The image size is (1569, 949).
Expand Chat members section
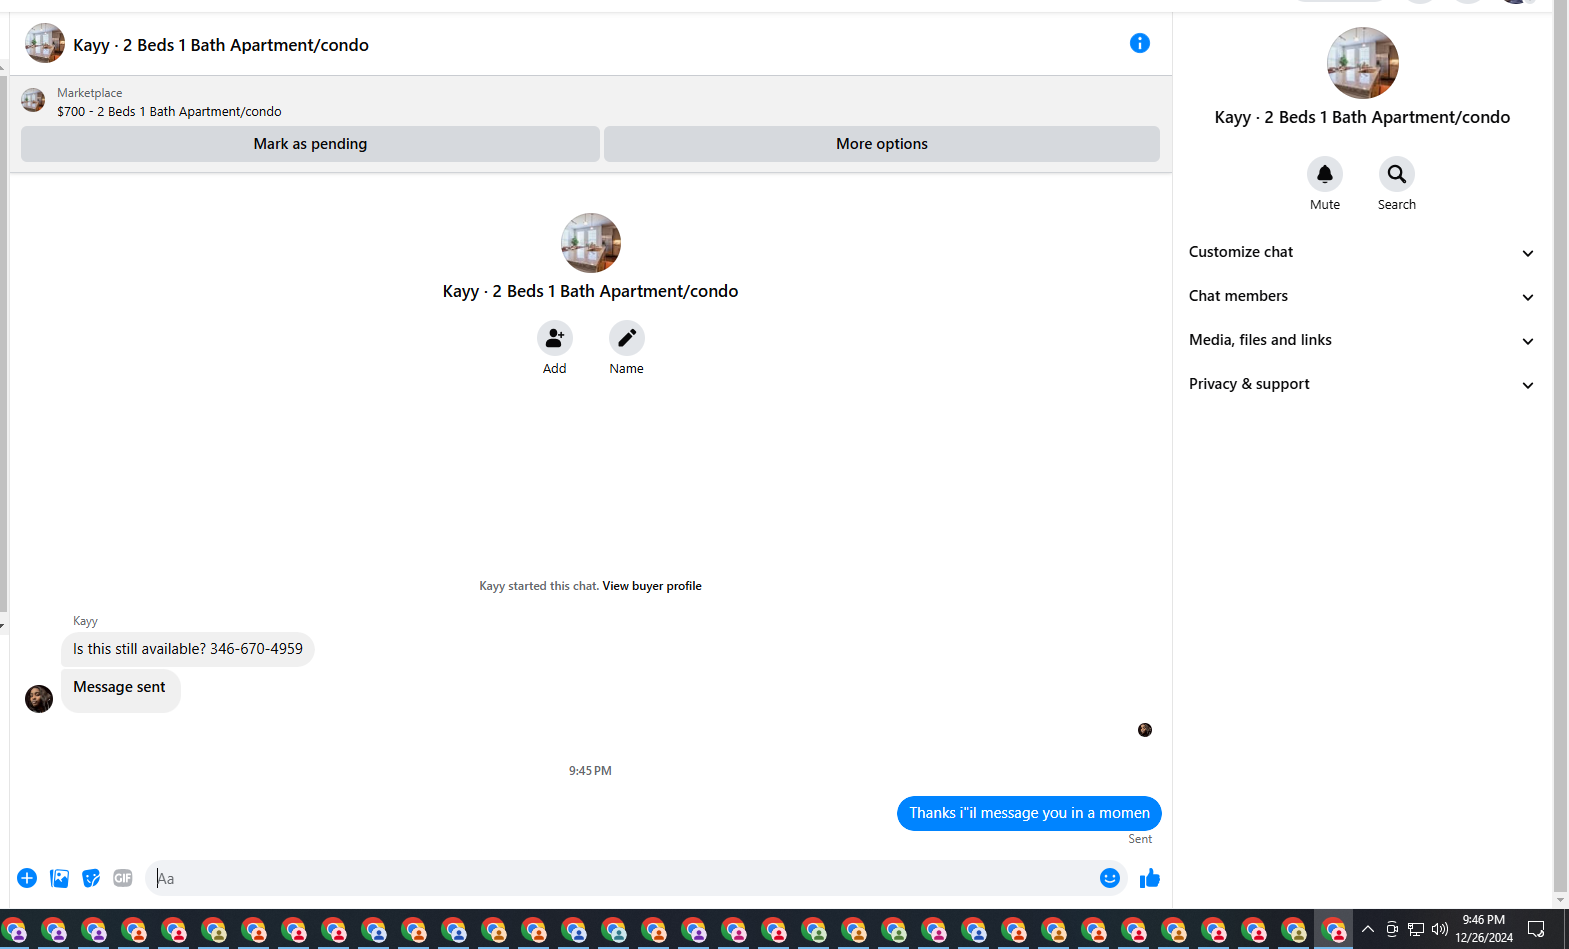point(1361,296)
